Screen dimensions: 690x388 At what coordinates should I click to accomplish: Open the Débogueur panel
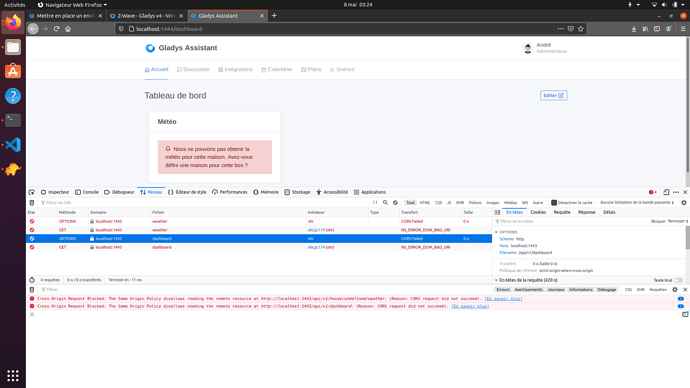(x=119, y=192)
